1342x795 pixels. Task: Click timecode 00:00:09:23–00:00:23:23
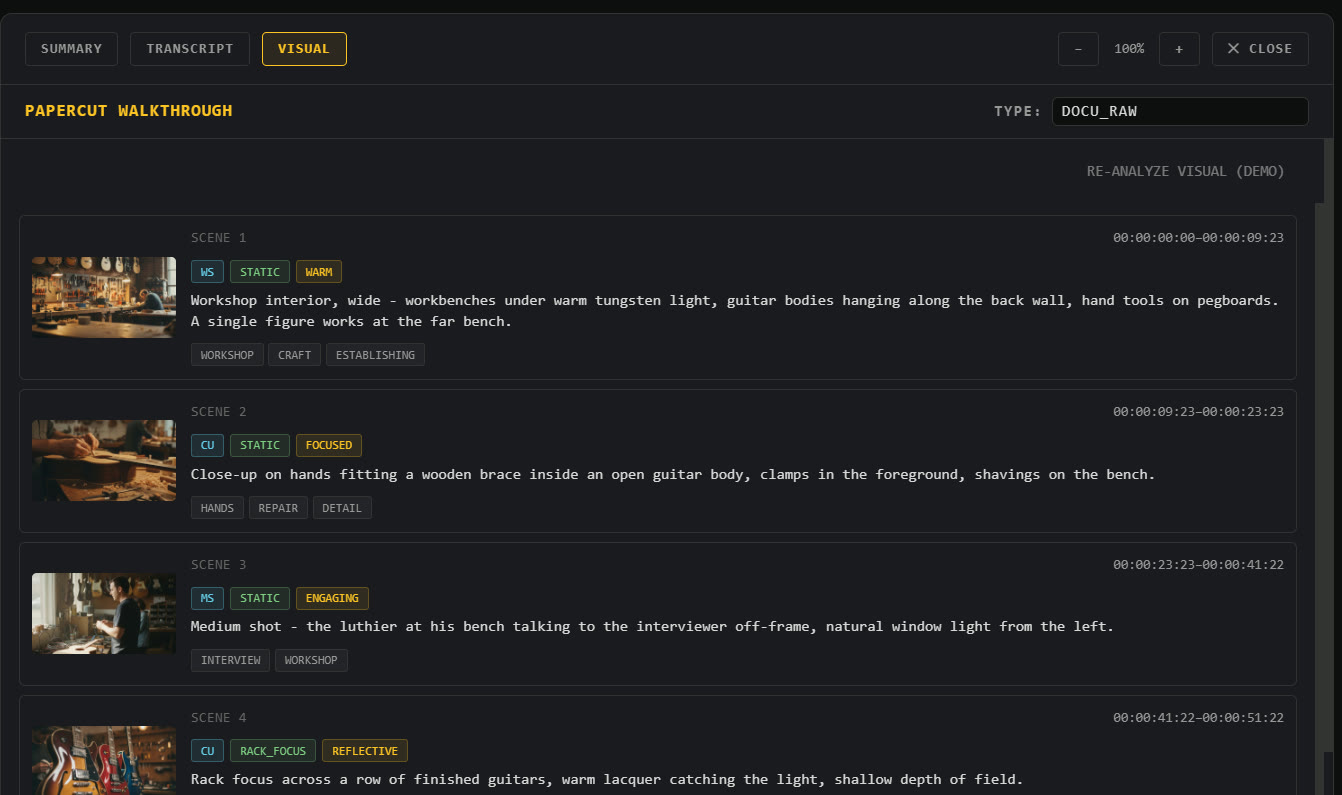tap(1198, 412)
